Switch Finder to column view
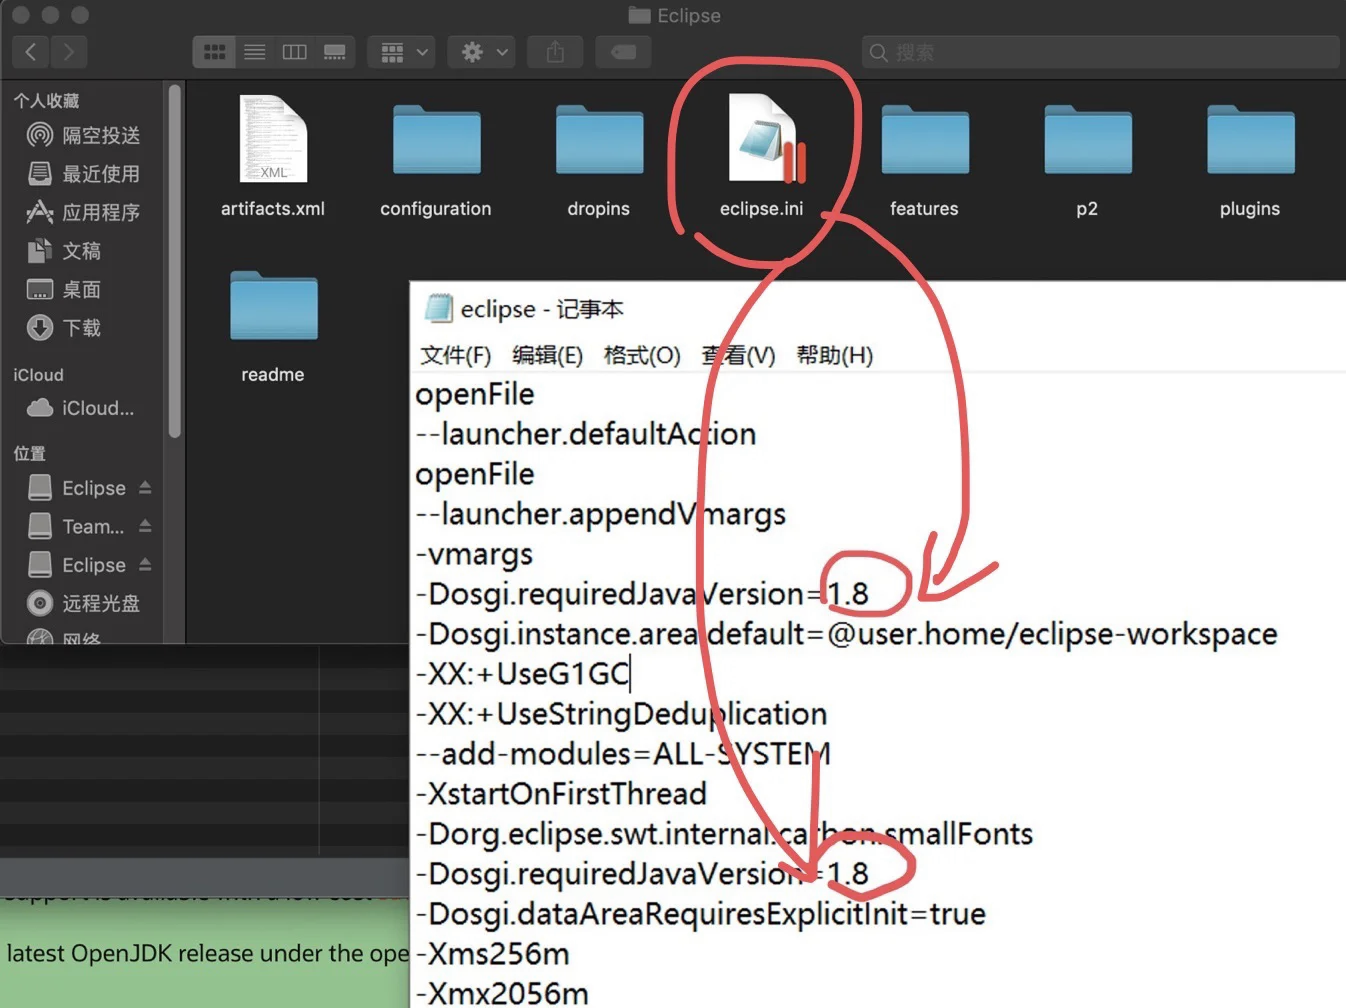 [294, 52]
